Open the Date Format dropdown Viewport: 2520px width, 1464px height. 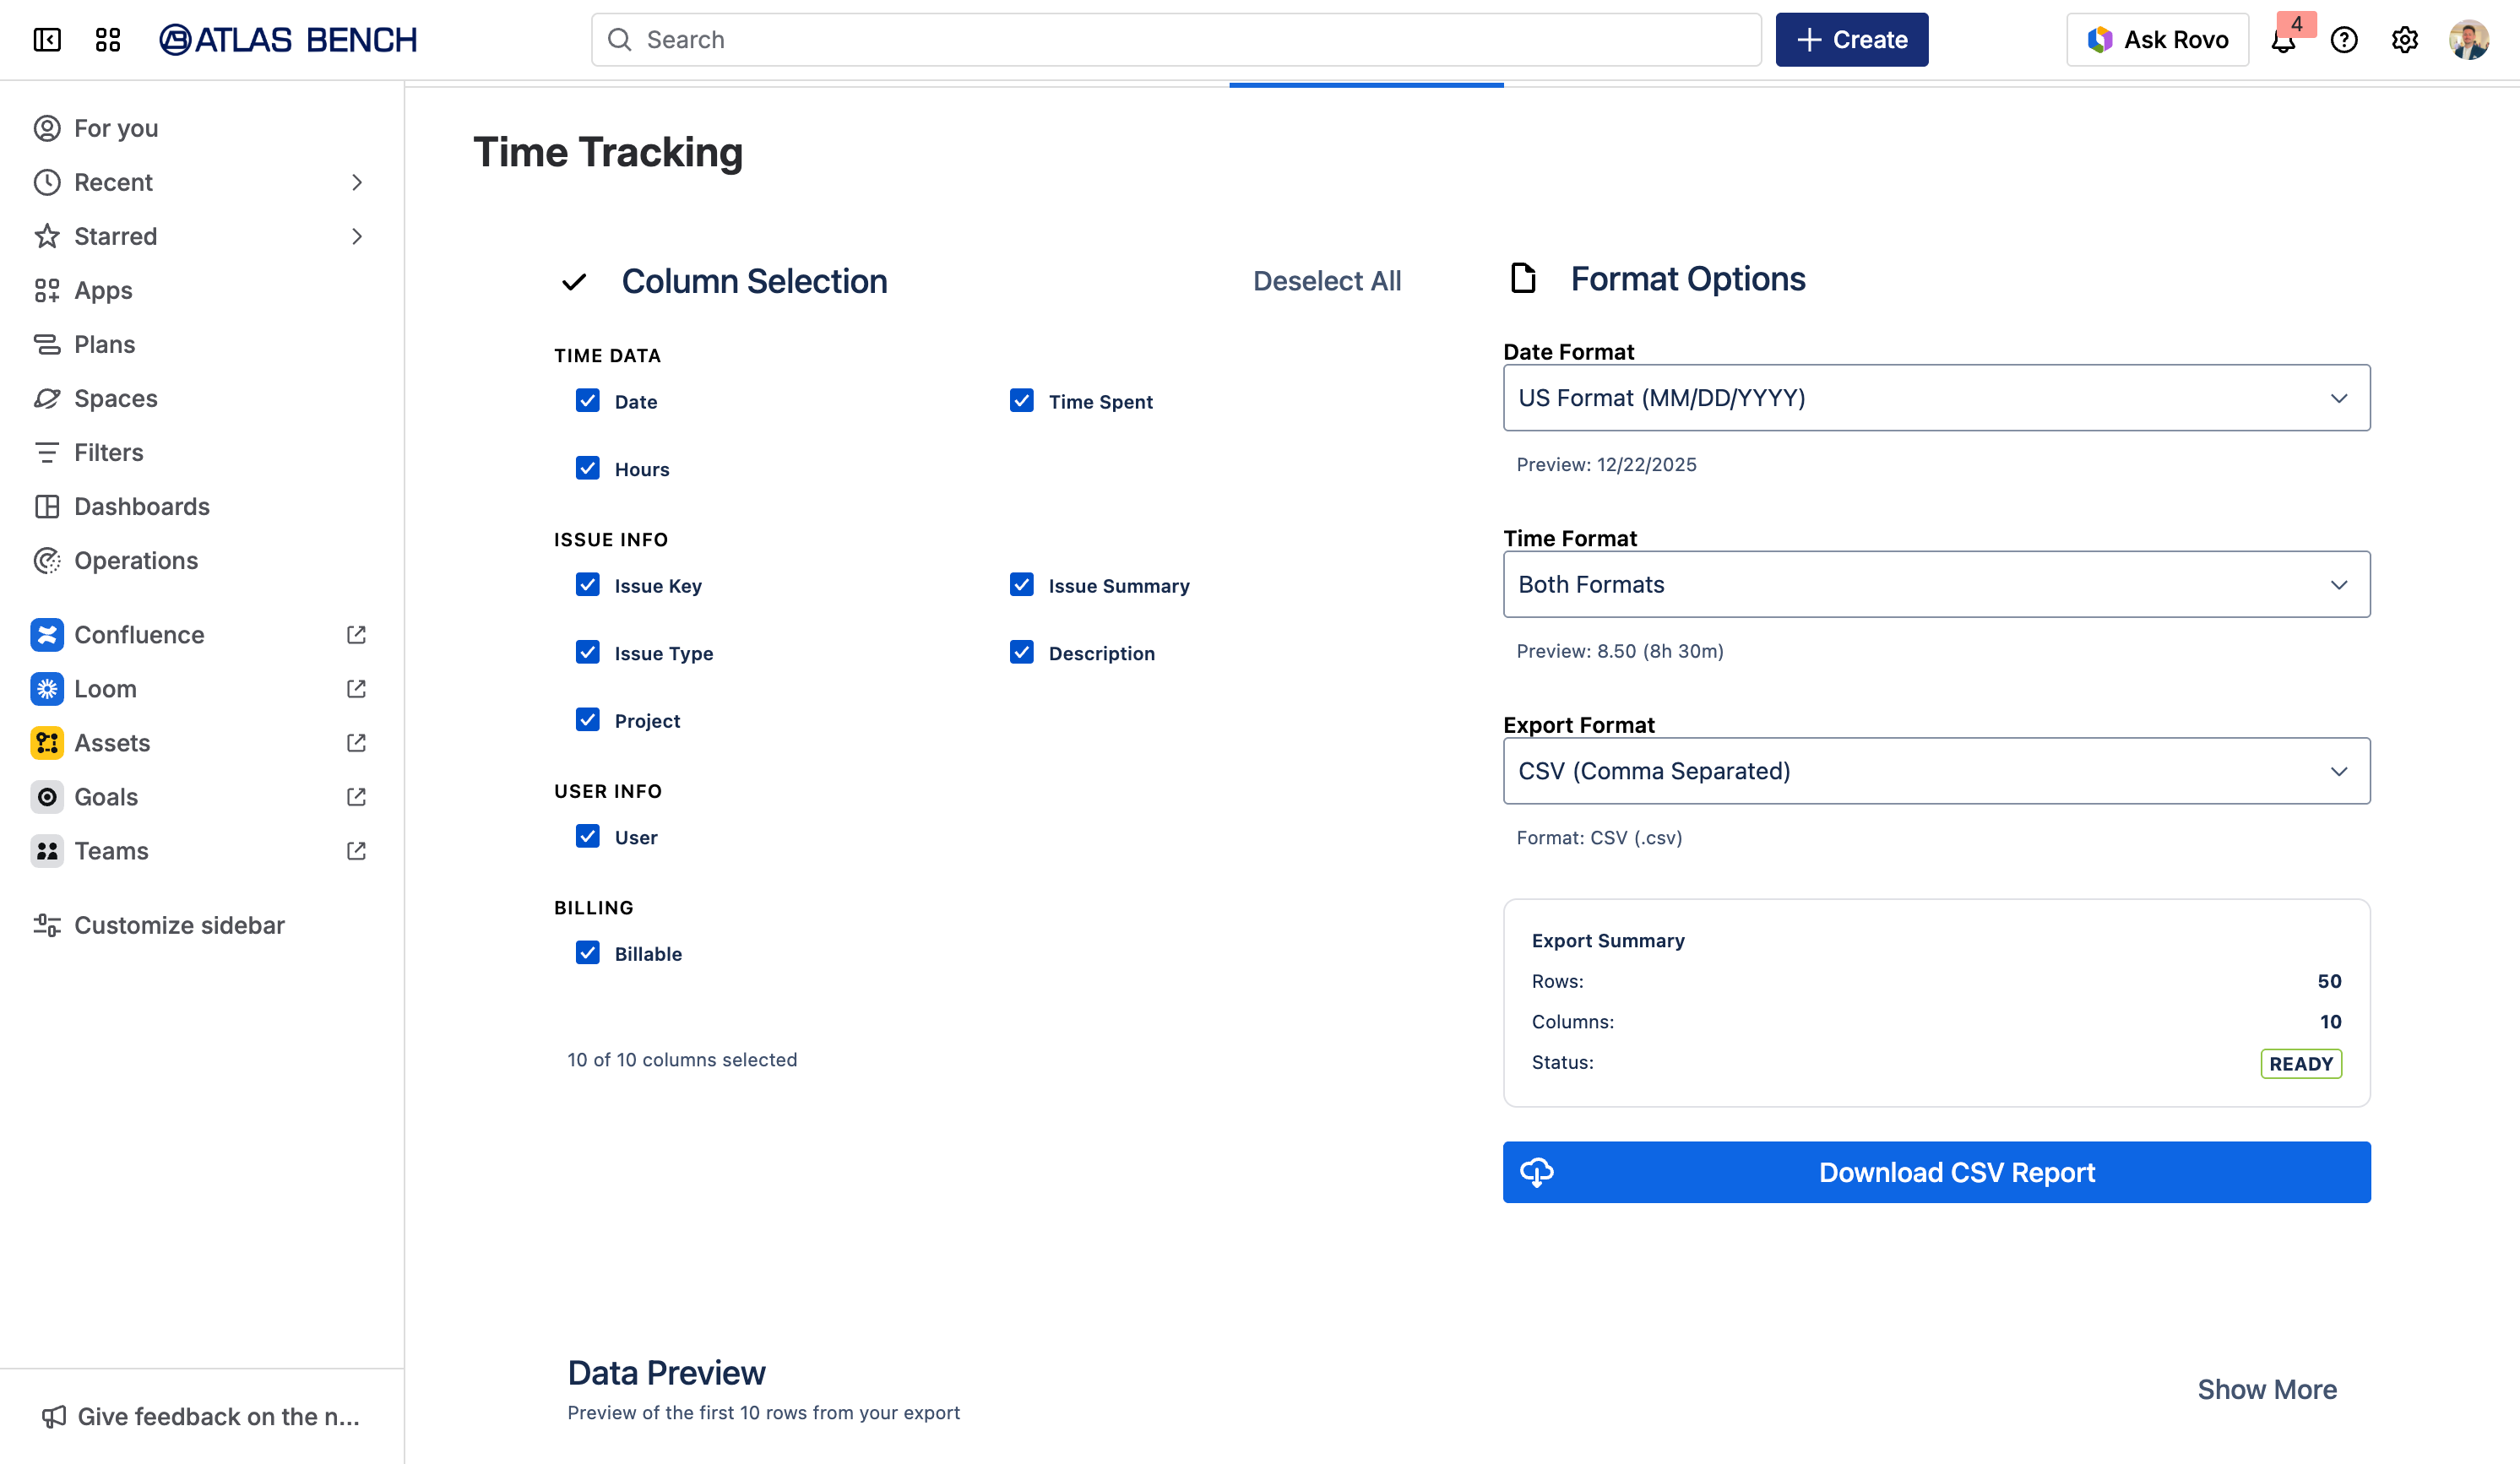pyautogui.click(x=1936, y=398)
